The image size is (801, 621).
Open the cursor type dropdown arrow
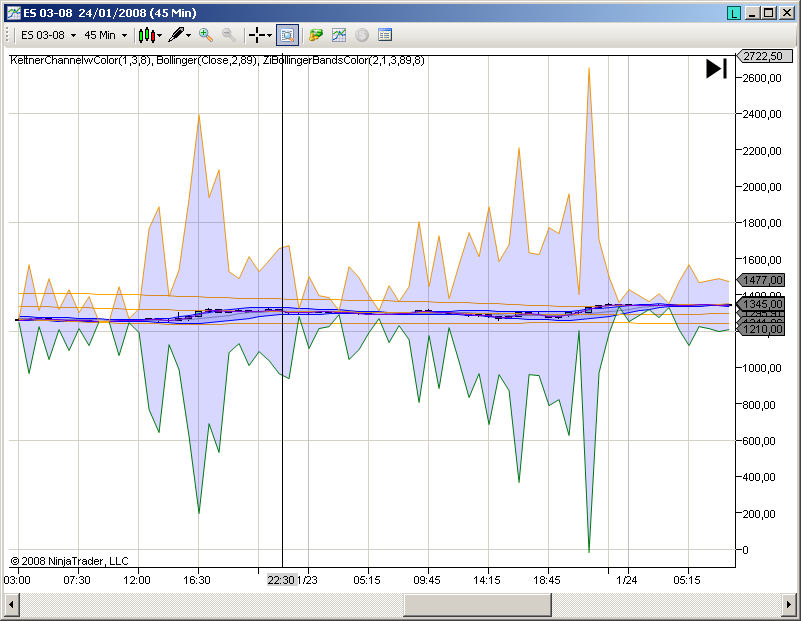point(270,35)
